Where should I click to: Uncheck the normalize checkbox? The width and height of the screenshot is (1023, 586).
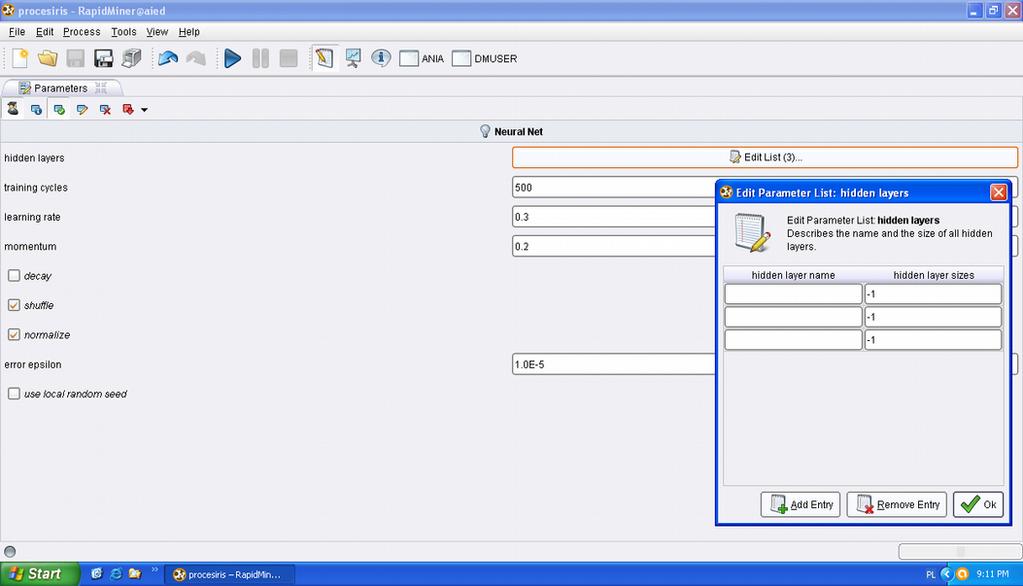click(x=14, y=334)
